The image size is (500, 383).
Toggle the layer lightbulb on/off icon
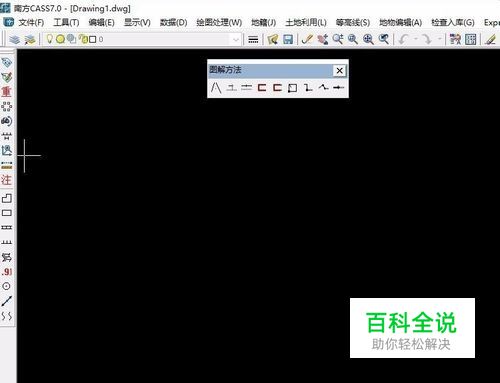coord(49,39)
